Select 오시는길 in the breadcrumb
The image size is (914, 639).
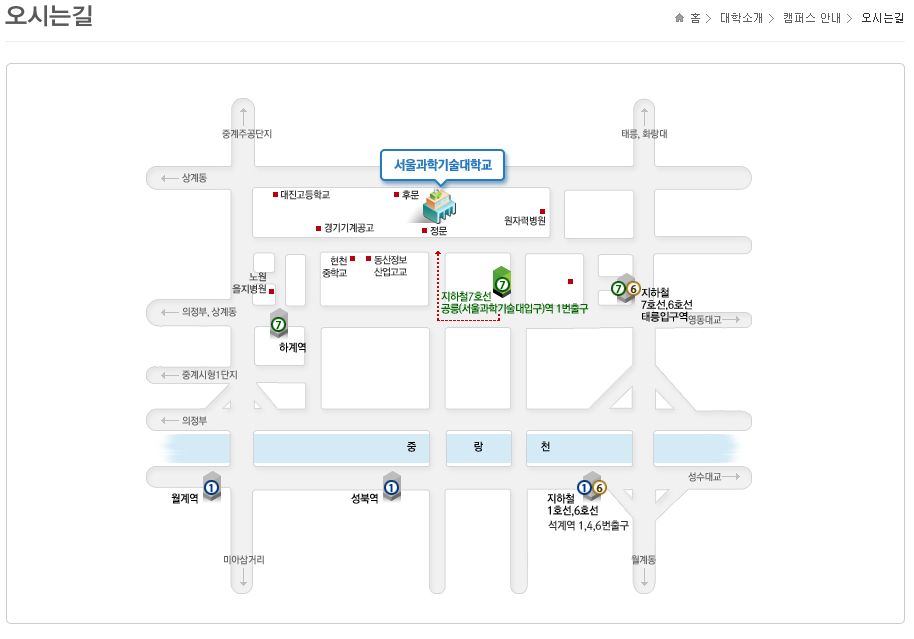point(882,18)
